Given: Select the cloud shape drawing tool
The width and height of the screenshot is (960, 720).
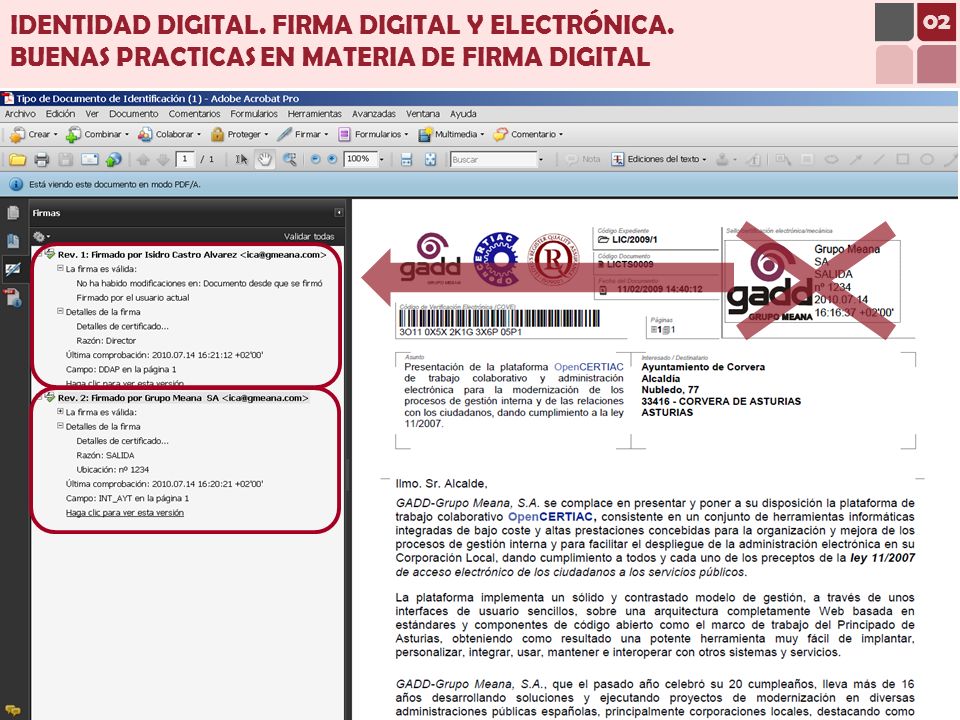Looking at the screenshot, I should point(831,159).
